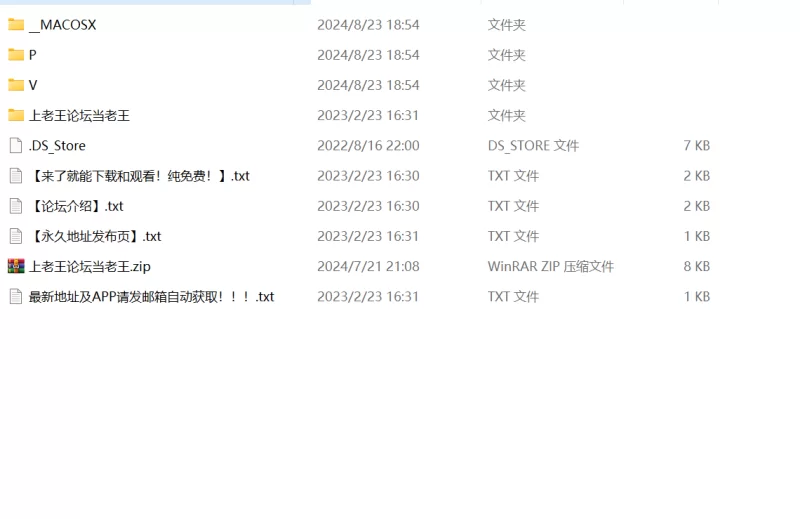
Task: Click the .DS_Store file icon
Action: tap(16, 145)
